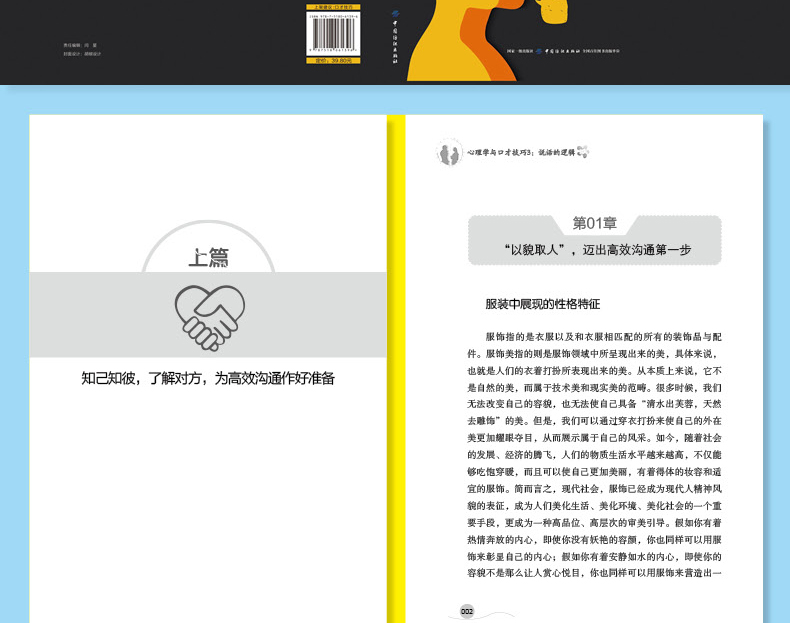This screenshot has width=790, height=623.
Task: Click the page number 002 badge
Action: (x=467, y=611)
